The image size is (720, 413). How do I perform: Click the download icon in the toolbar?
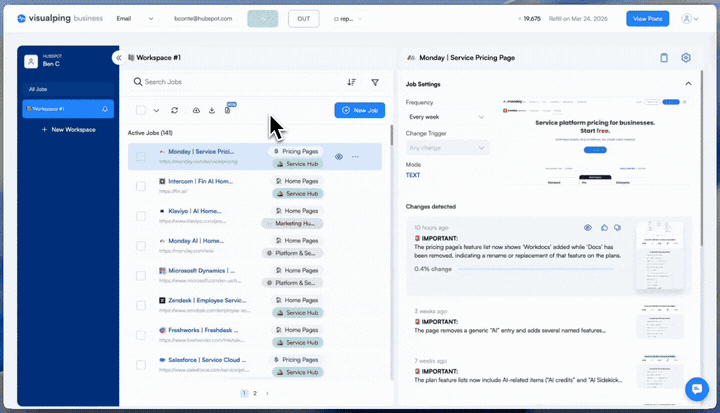[x=212, y=110]
